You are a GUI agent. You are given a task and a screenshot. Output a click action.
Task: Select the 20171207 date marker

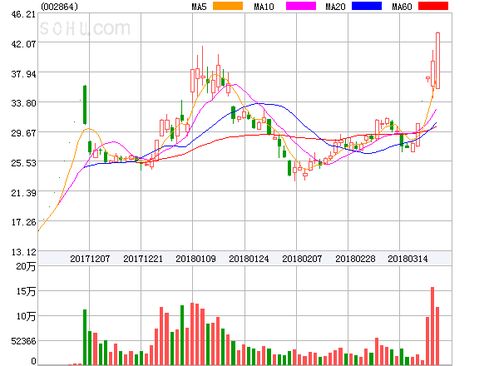(90, 259)
